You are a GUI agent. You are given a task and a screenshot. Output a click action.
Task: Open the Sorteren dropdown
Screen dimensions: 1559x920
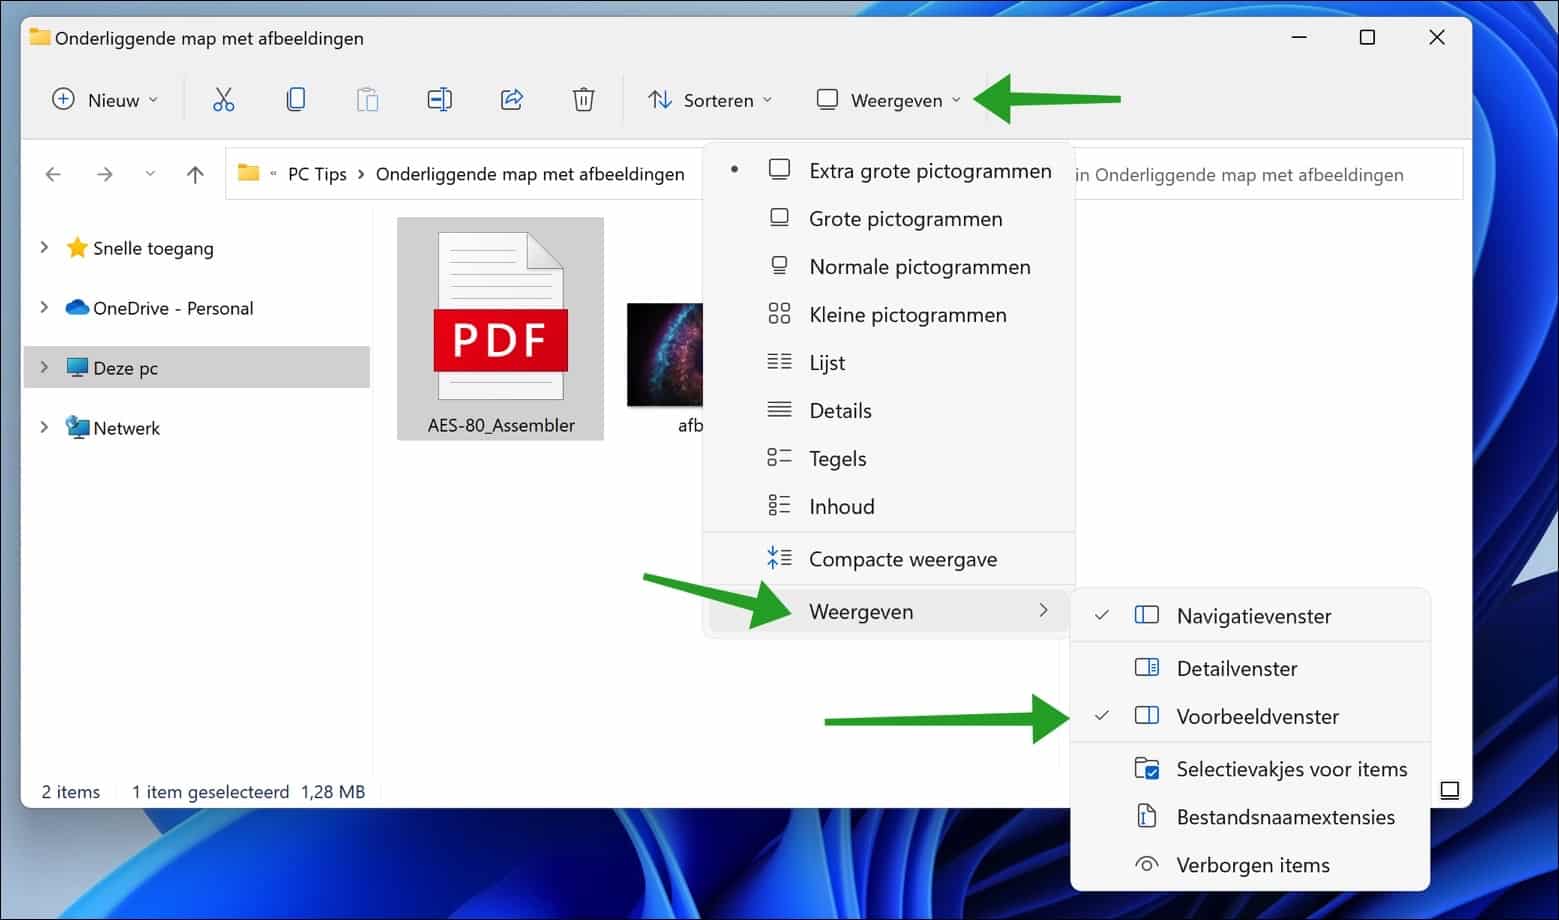[x=711, y=100]
